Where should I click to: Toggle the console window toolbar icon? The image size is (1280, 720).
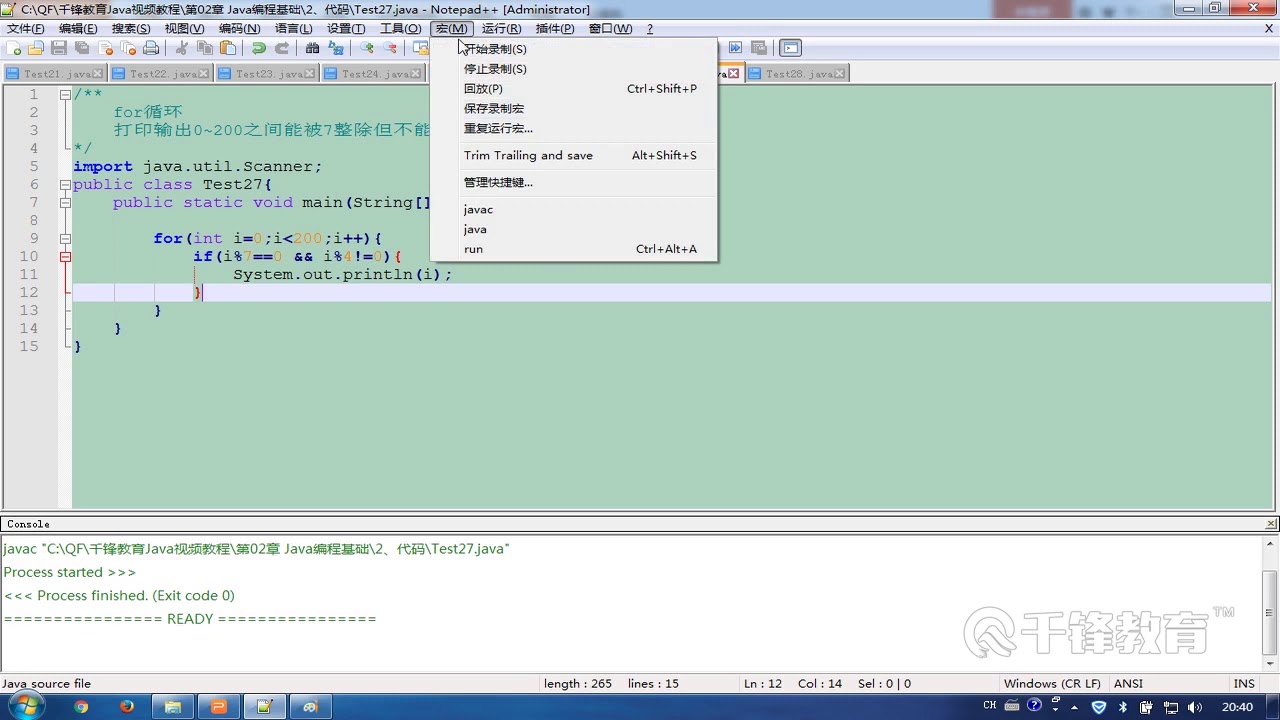(x=791, y=48)
